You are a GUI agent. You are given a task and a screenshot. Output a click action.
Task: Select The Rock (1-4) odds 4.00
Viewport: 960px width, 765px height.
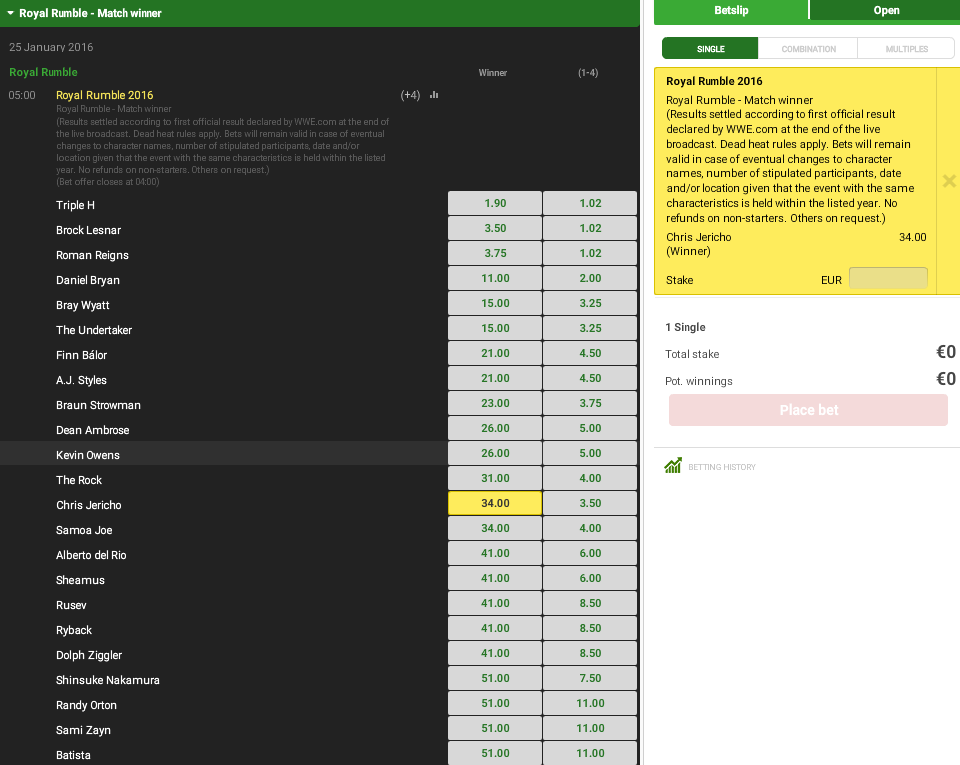coord(590,479)
